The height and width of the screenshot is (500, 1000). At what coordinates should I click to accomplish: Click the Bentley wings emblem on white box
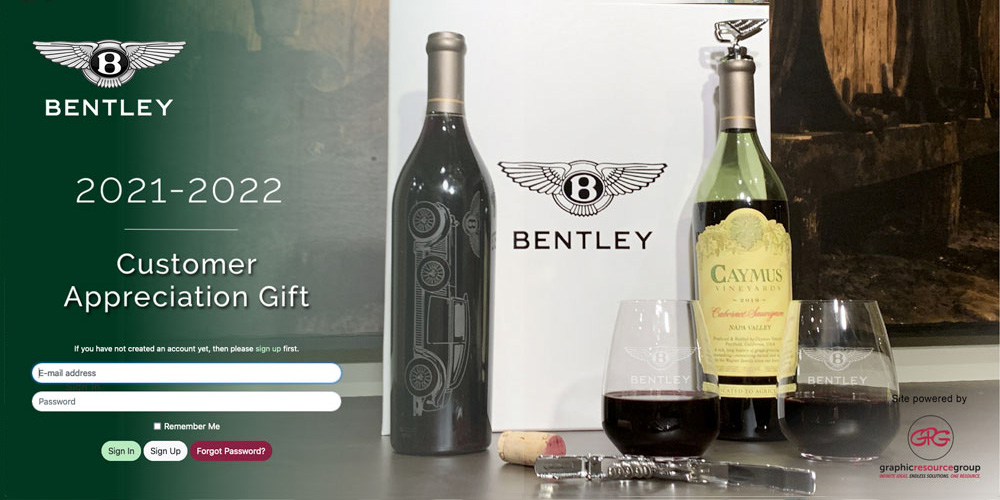click(x=582, y=188)
